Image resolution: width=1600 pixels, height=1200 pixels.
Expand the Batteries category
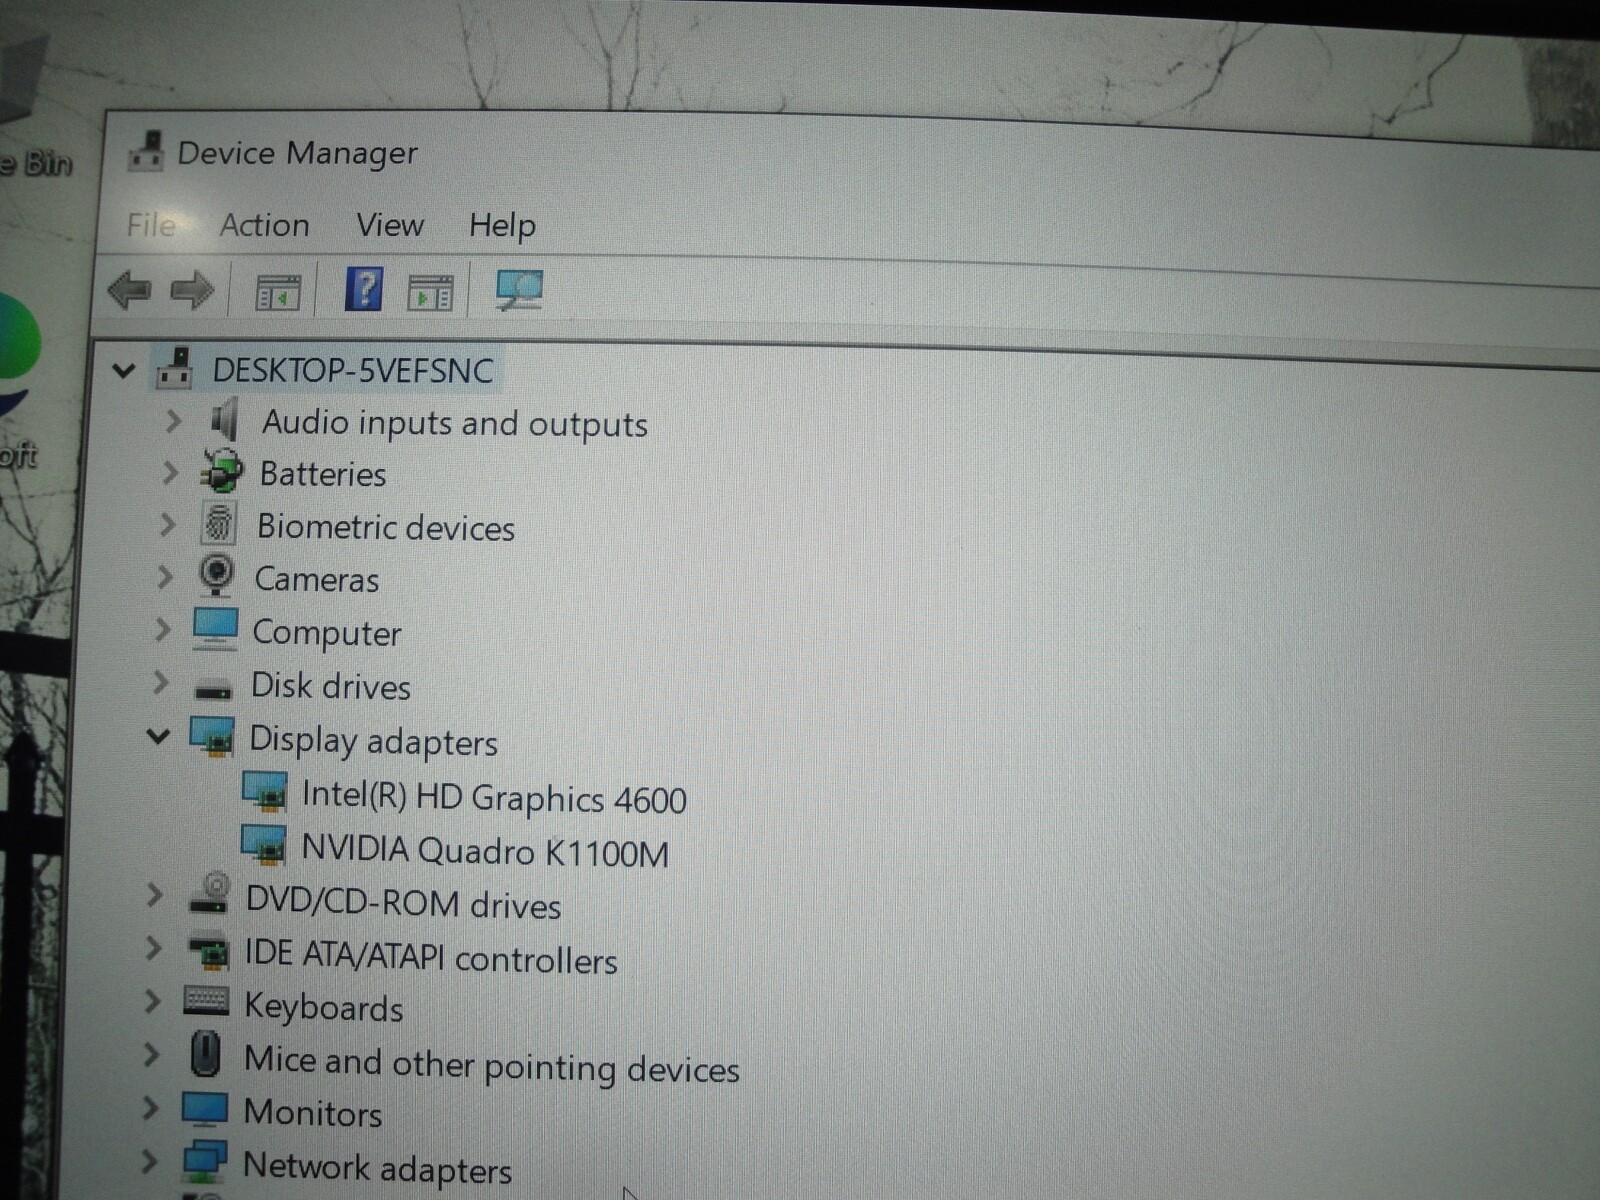tap(171, 472)
